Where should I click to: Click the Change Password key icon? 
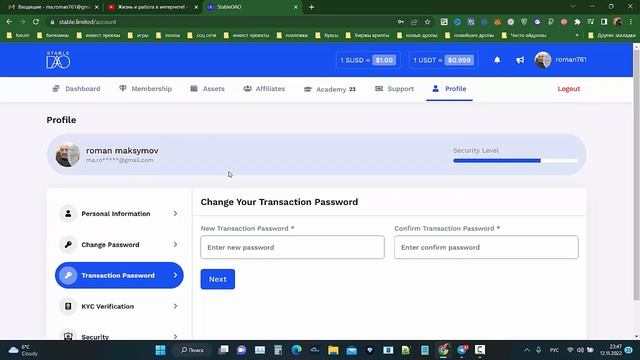click(68, 244)
